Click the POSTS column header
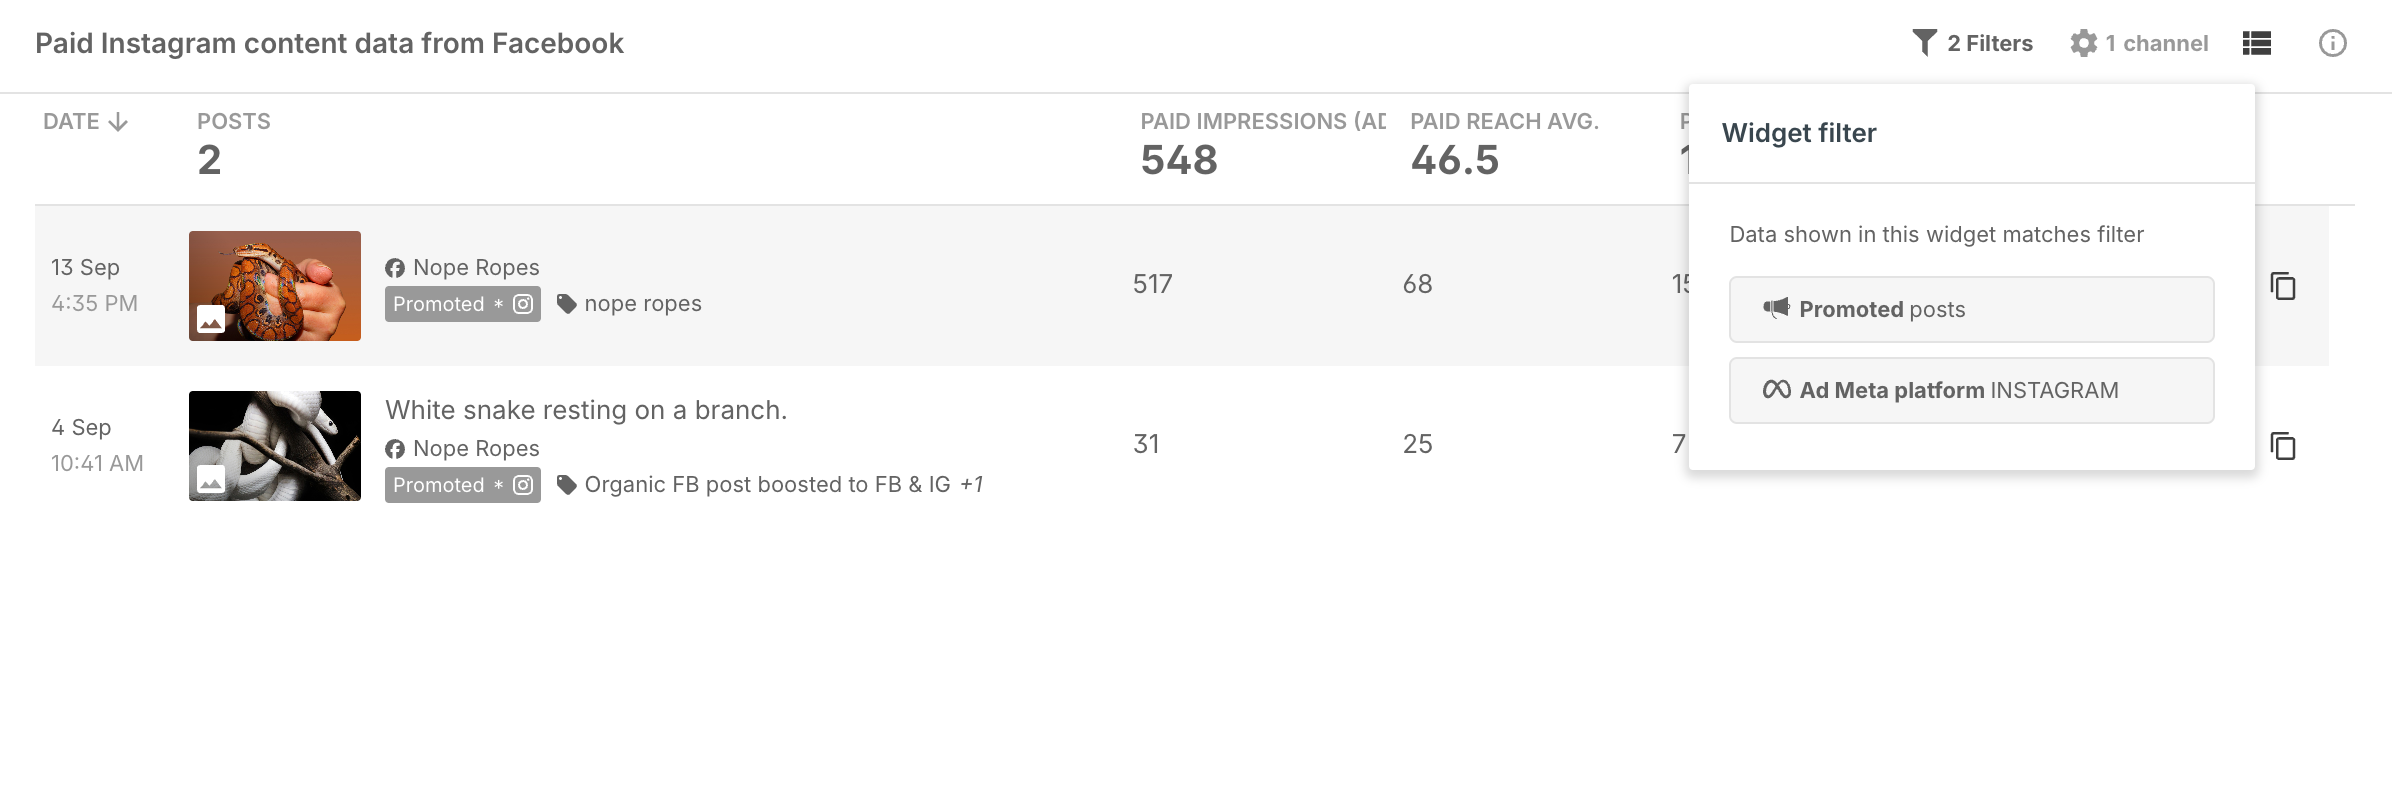 [x=234, y=122]
